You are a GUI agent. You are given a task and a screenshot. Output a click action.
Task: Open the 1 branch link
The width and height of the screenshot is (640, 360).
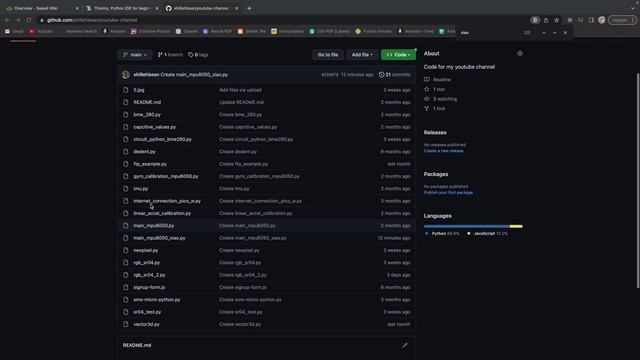(170, 55)
